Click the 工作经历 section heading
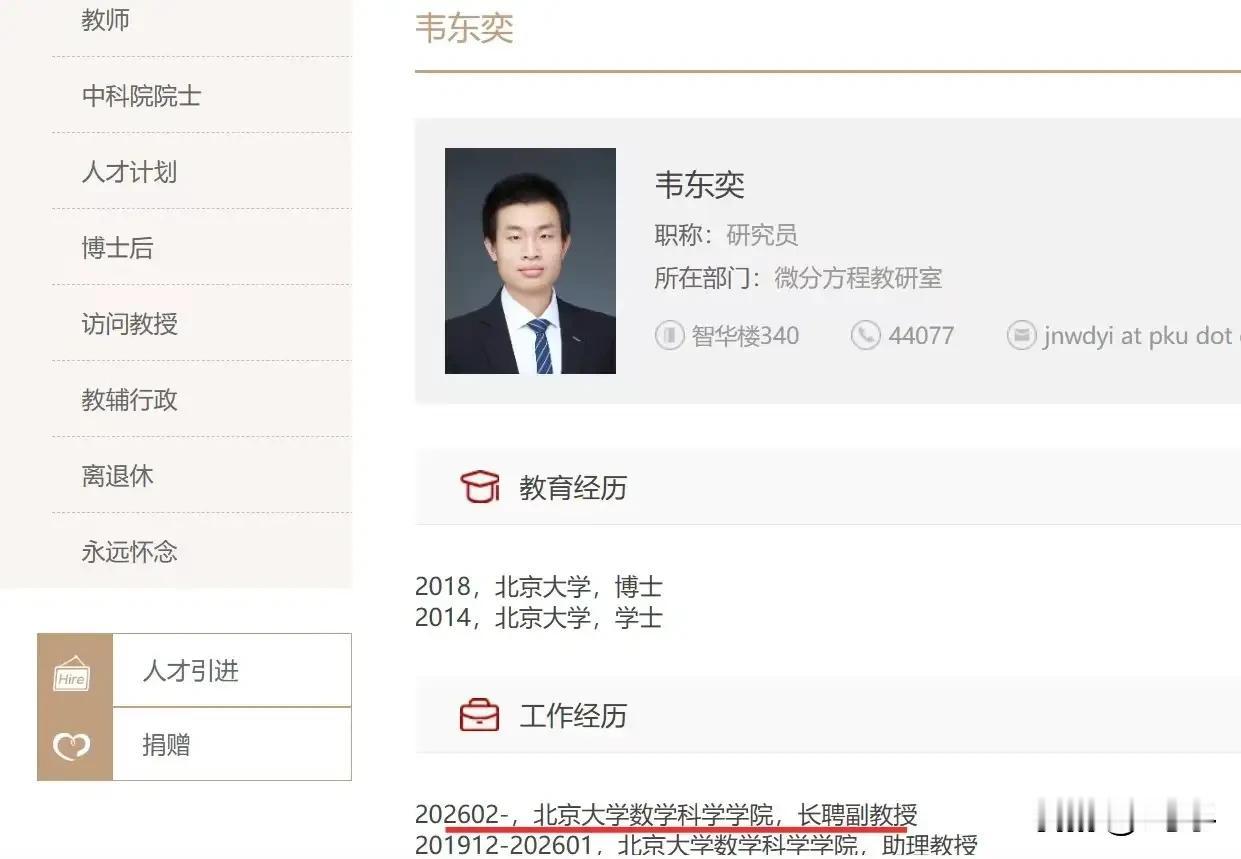Screen dimensions: 1241x859 point(573,716)
